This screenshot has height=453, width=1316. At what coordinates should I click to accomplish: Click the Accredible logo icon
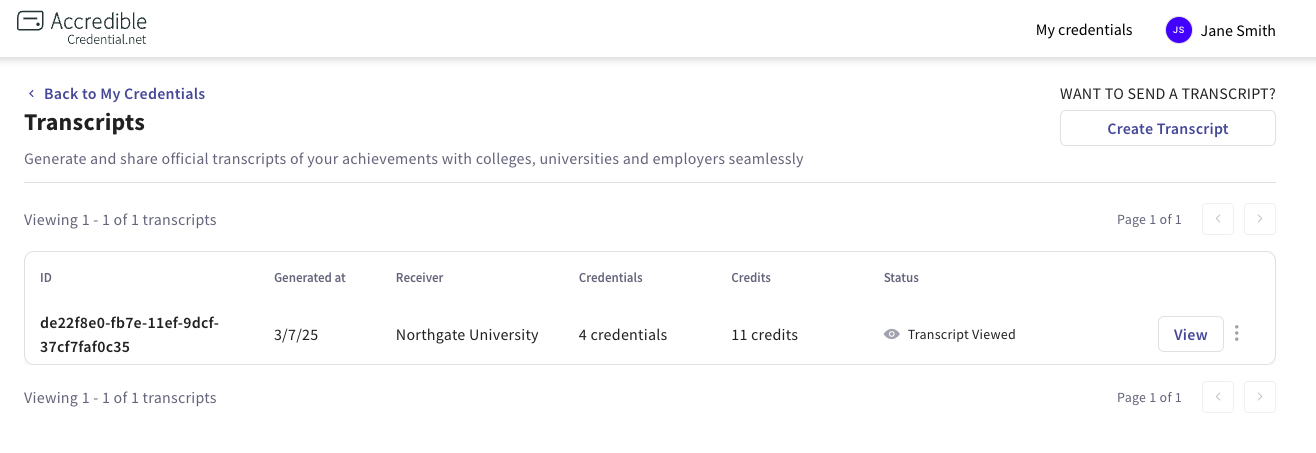pos(30,21)
